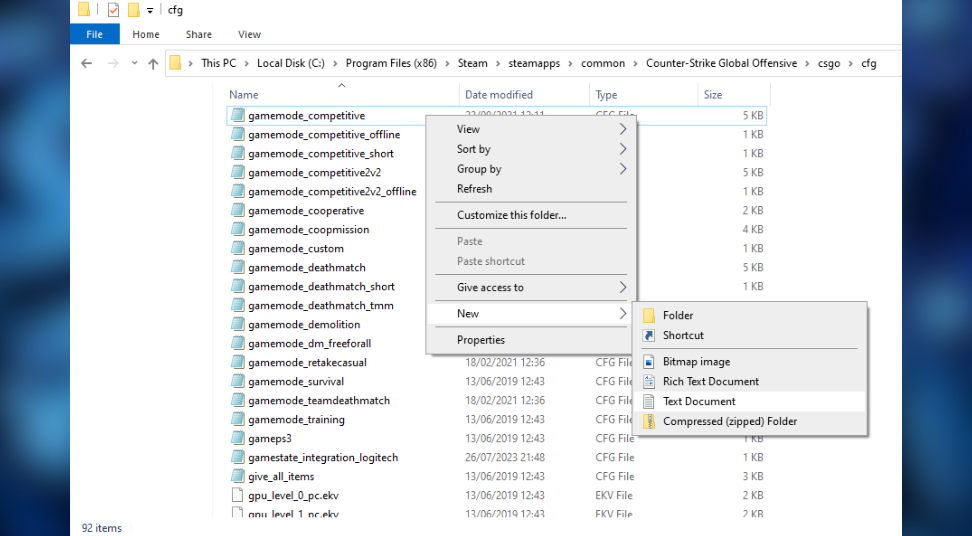The width and height of the screenshot is (972, 536).
Task: Click the Rich Text Document icon
Action: click(648, 381)
